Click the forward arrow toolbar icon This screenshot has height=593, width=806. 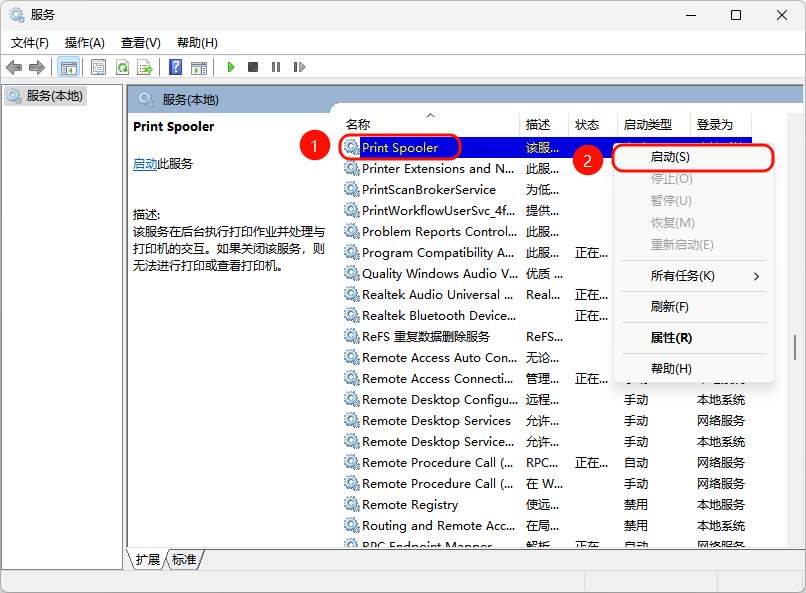coord(37,67)
